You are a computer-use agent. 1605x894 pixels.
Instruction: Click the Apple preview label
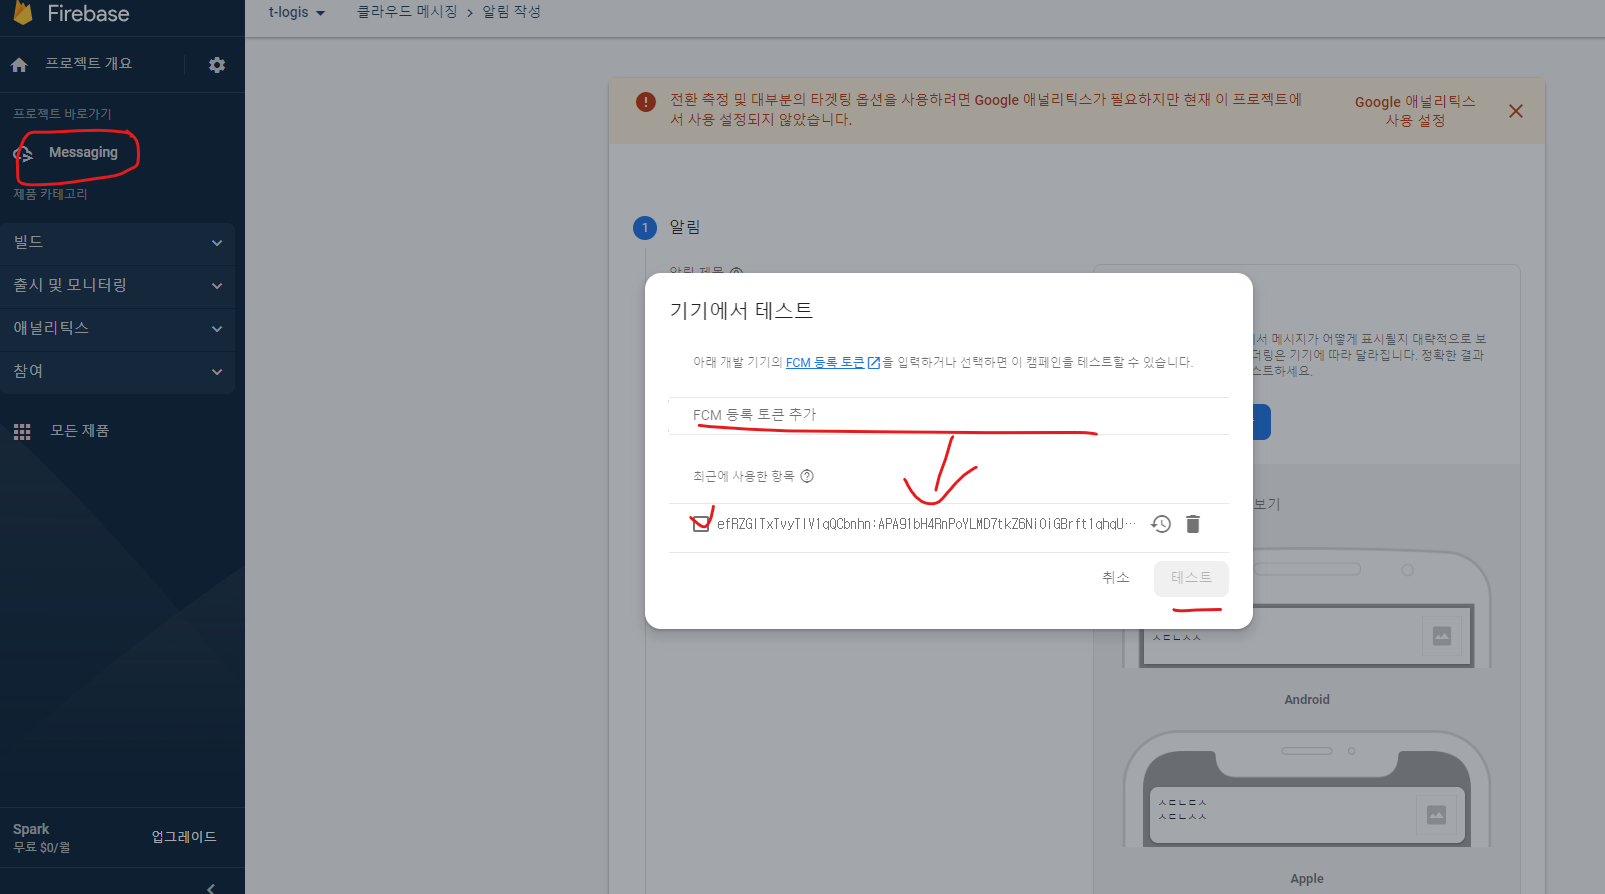1307,879
